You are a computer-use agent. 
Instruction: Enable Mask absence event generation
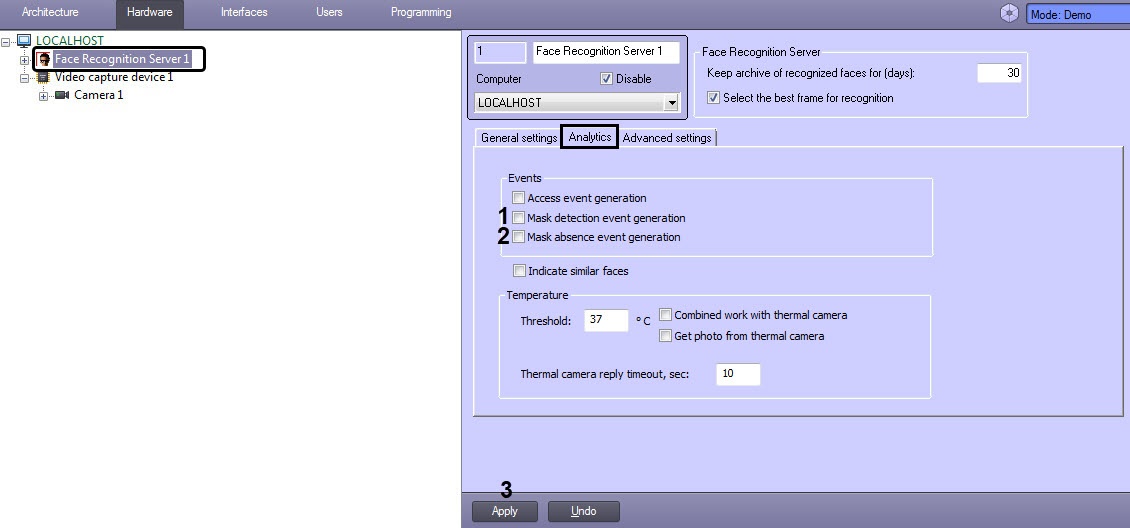(x=518, y=237)
